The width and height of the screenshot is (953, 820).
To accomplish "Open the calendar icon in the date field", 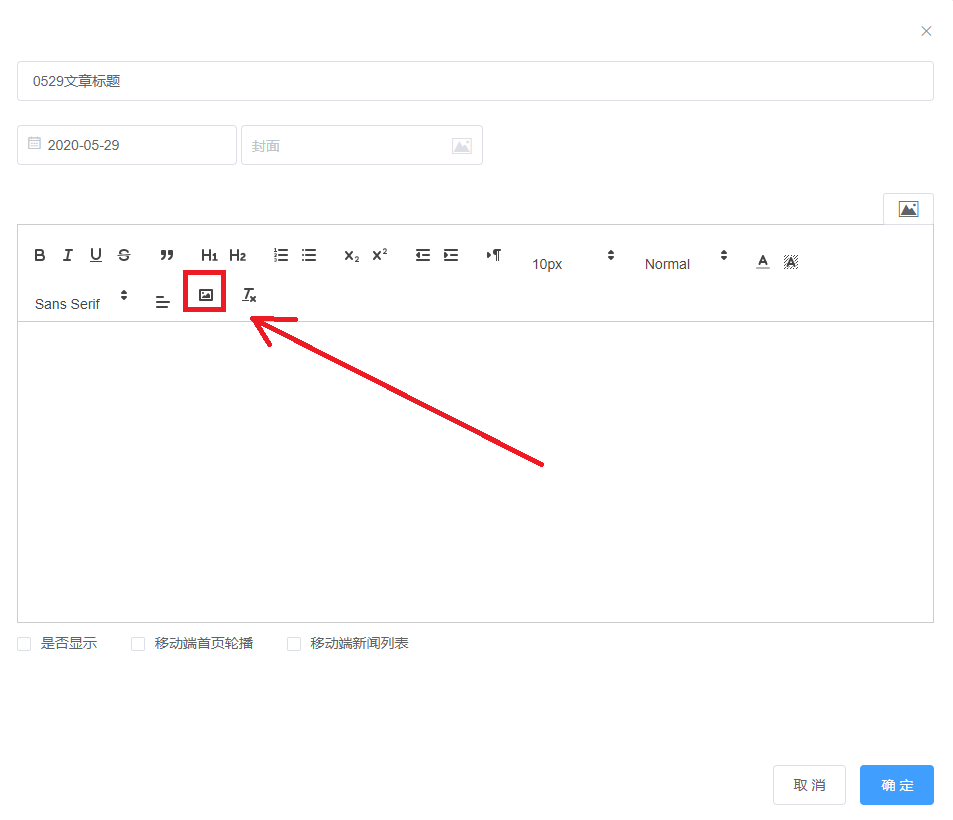I will [x=35, y=143].
